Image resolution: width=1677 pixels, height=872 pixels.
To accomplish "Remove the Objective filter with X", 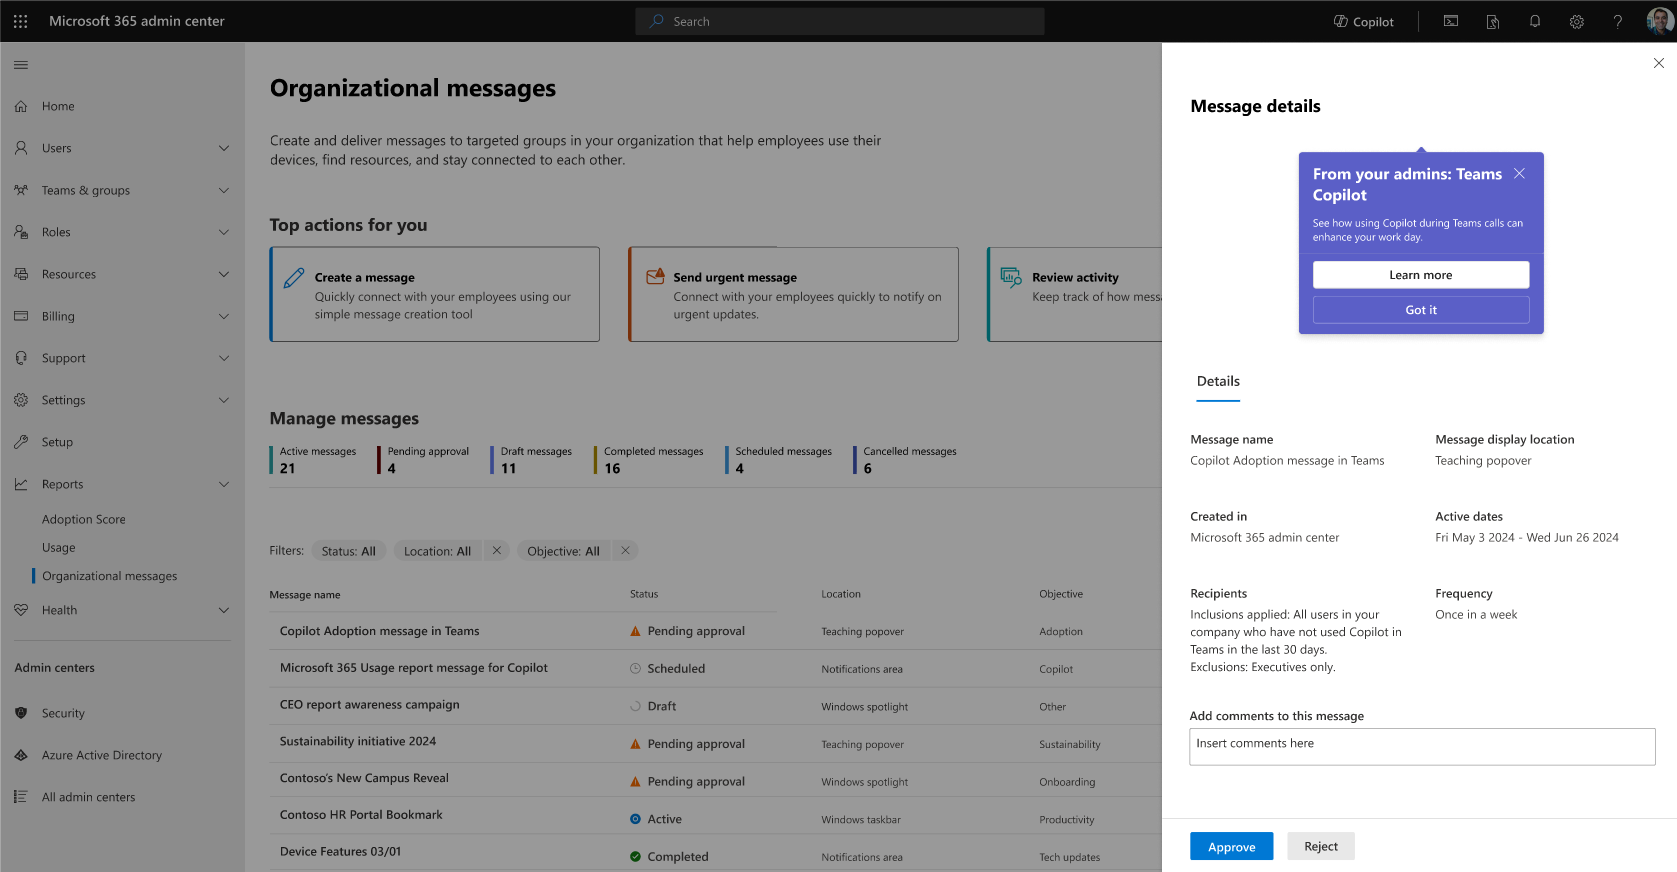I will (x=625, y=551).
